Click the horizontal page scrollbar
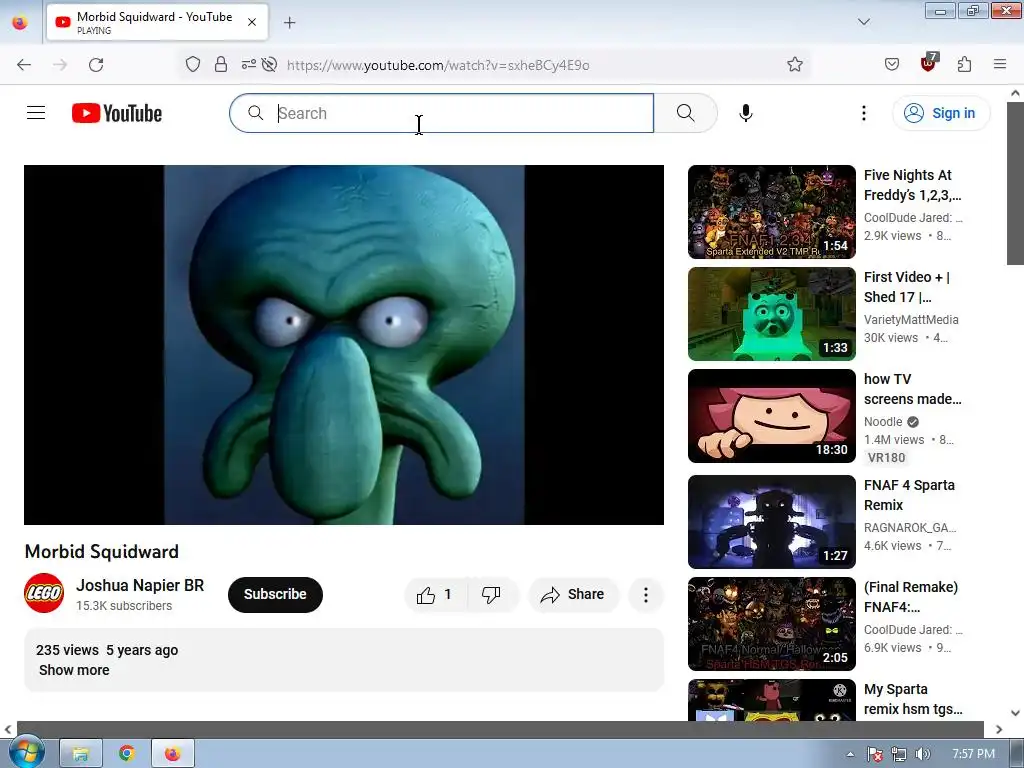The height and width of the screenshot is (768, 1024). click(x=500, y=729)
